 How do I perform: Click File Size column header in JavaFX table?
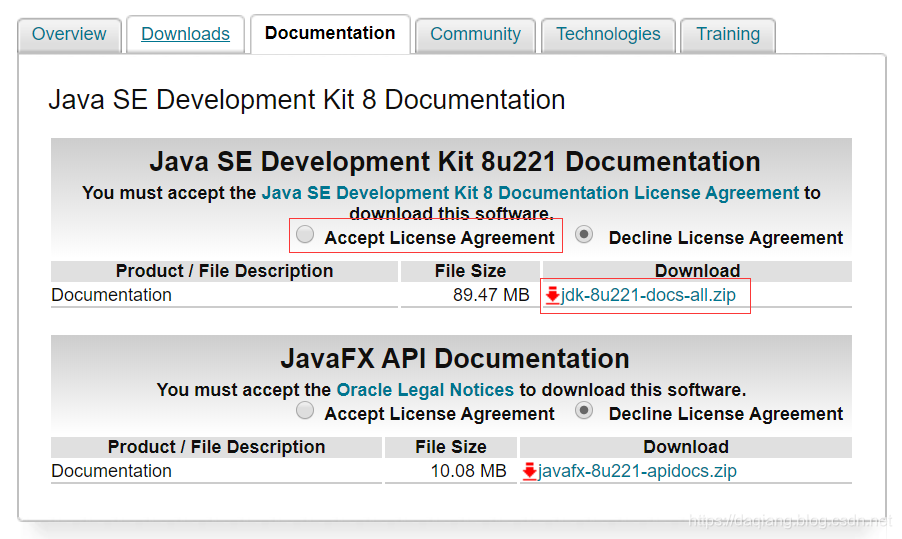tap(451, 447)
